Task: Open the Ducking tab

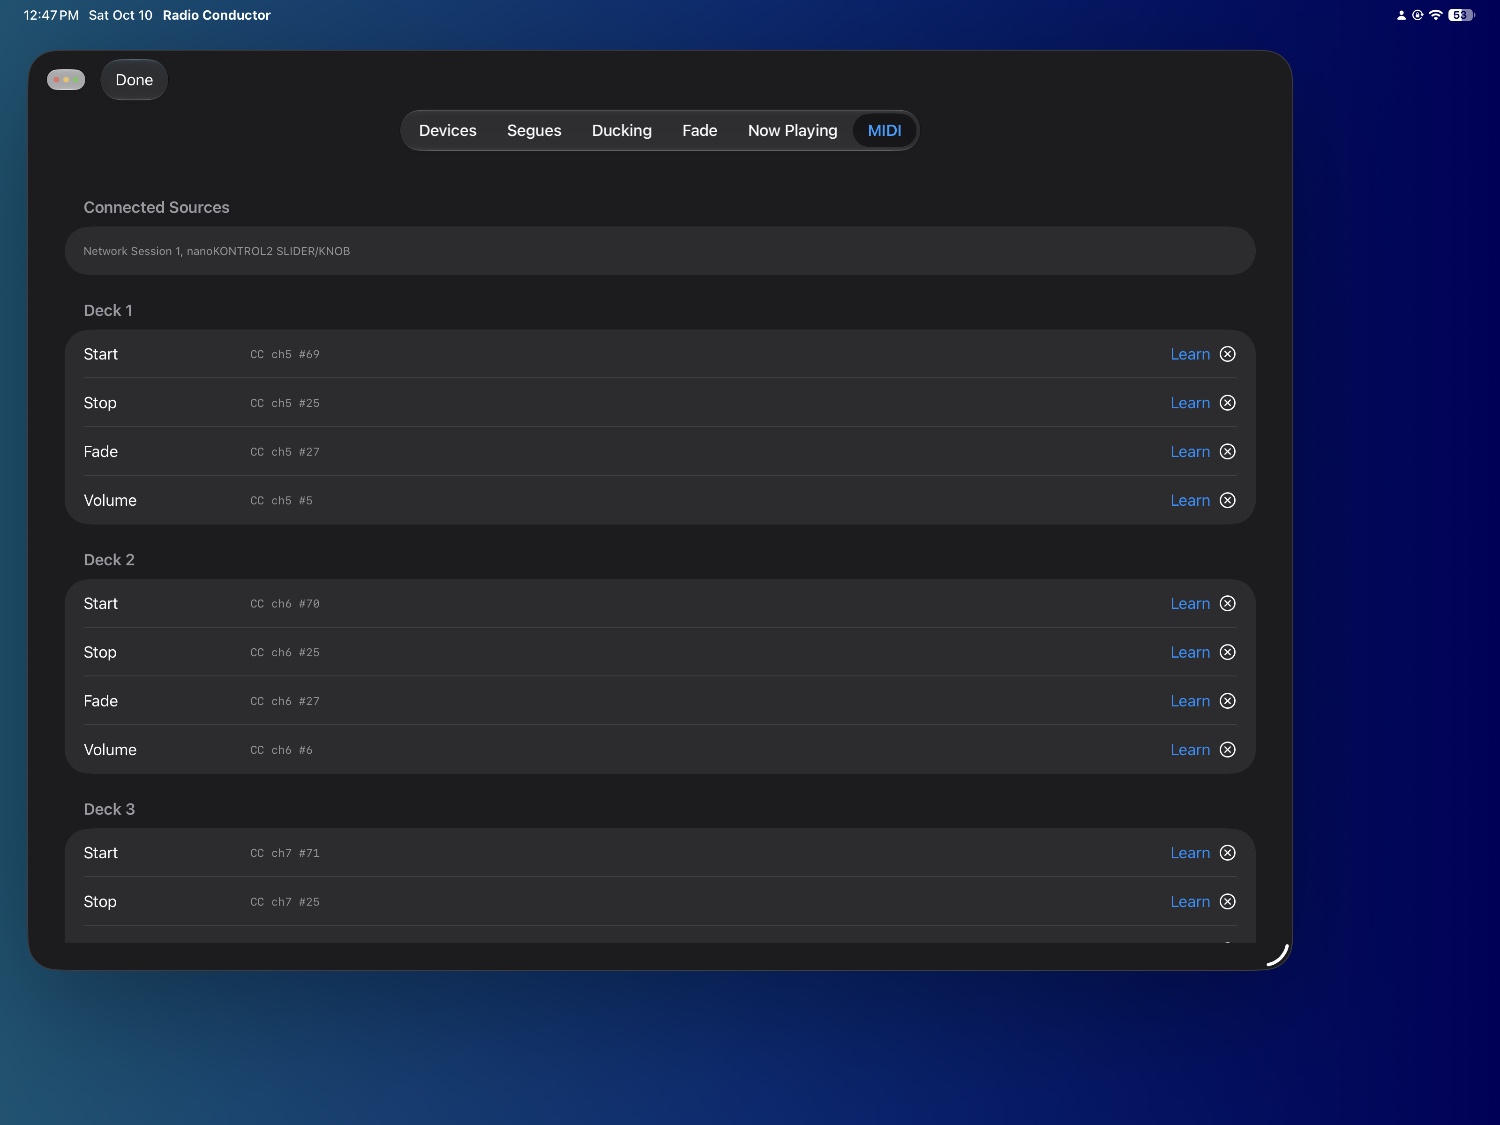Action: [x=622, y=130]
